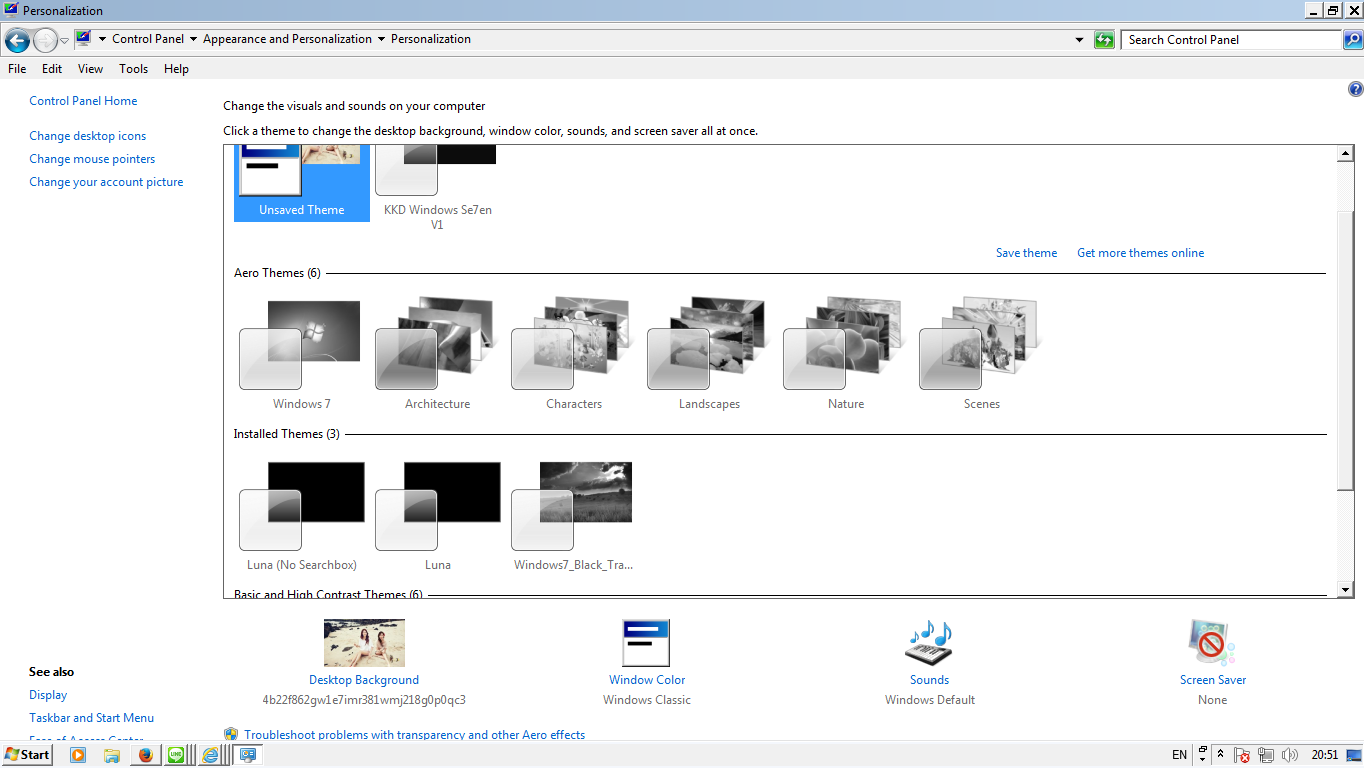Launch Internet Explorer from the taskbar
Screen dimensions: 1364x768
point(210,755)
